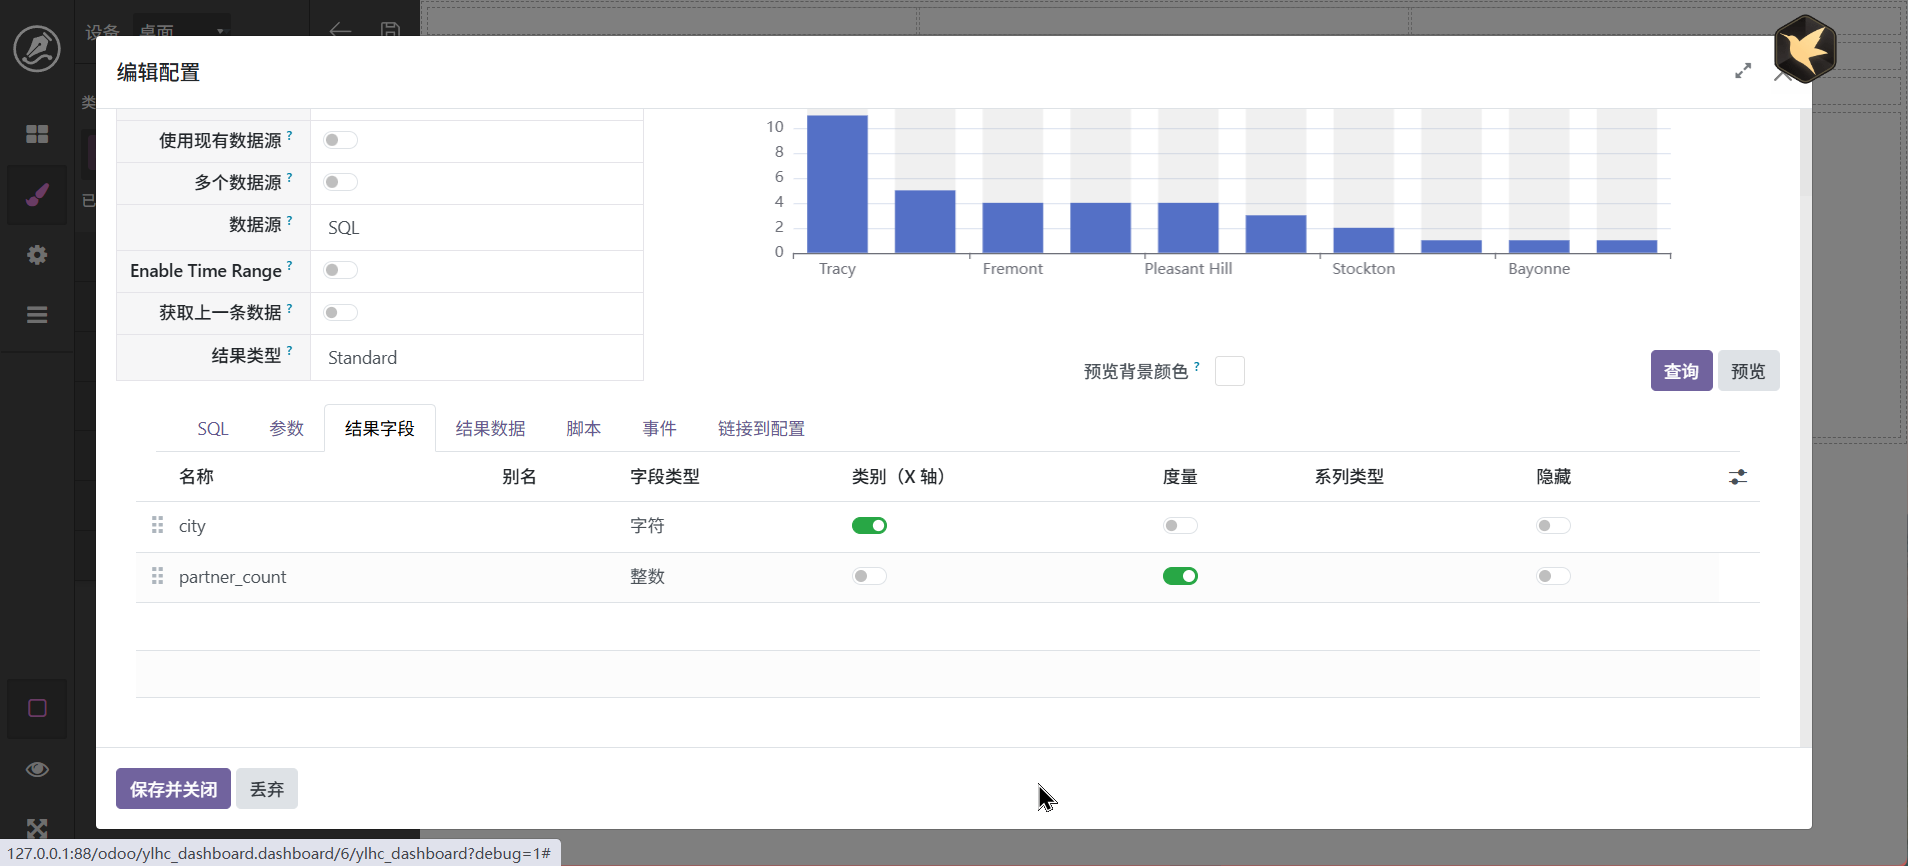The height and width of the screenshot is (866, 1908).
Task: Click the expand dialog fullscreen icon
Action: click(x=1743, y=71)
